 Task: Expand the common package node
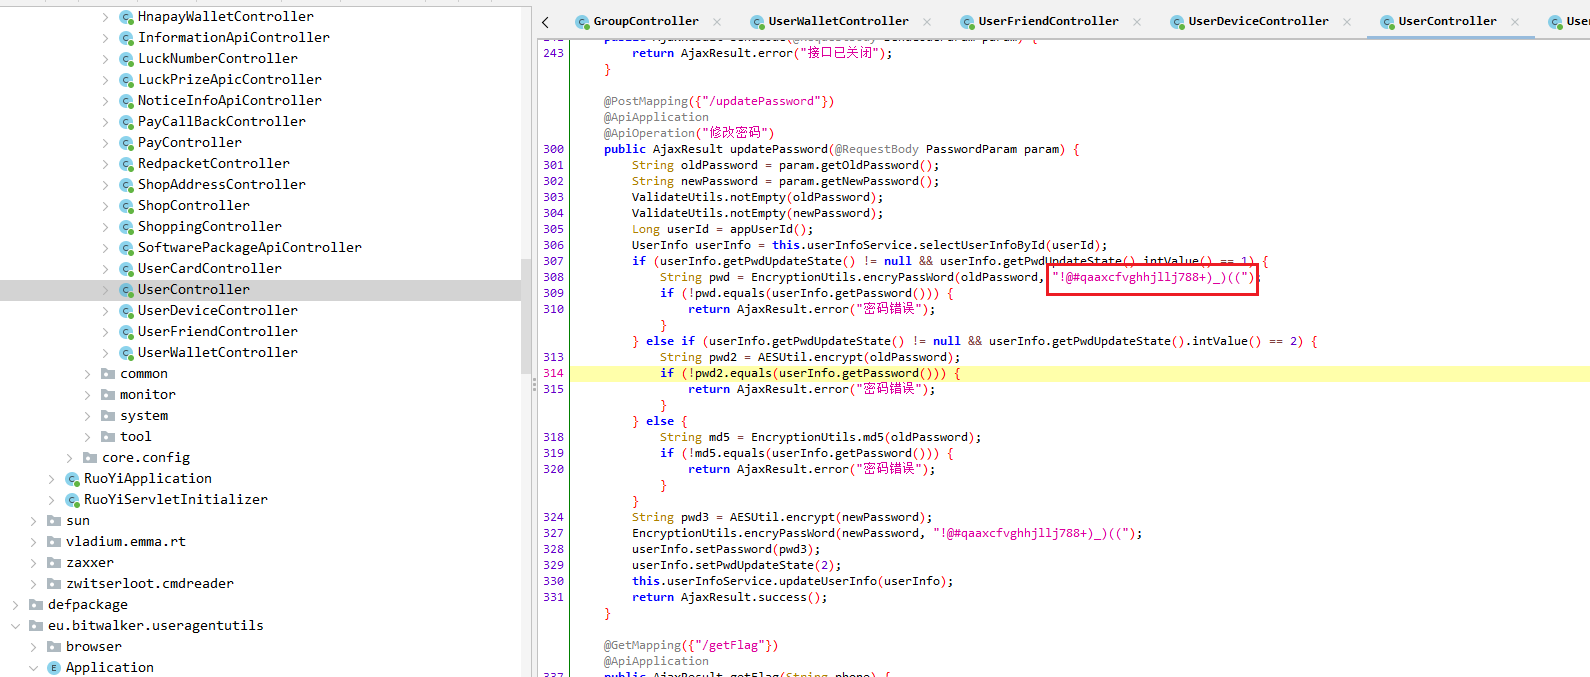88,374
